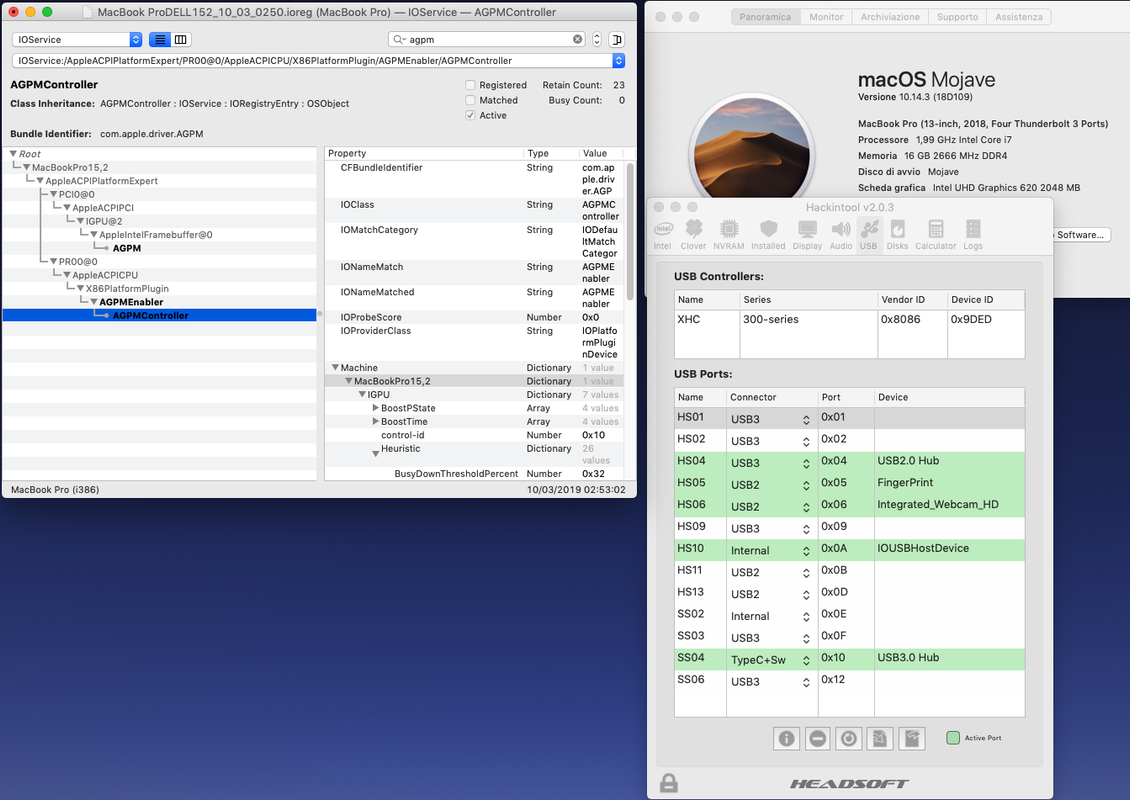This screenshot has height=800, width=1130.
Task: Toggle the Matched checkbox
Action: coord(470,100)
